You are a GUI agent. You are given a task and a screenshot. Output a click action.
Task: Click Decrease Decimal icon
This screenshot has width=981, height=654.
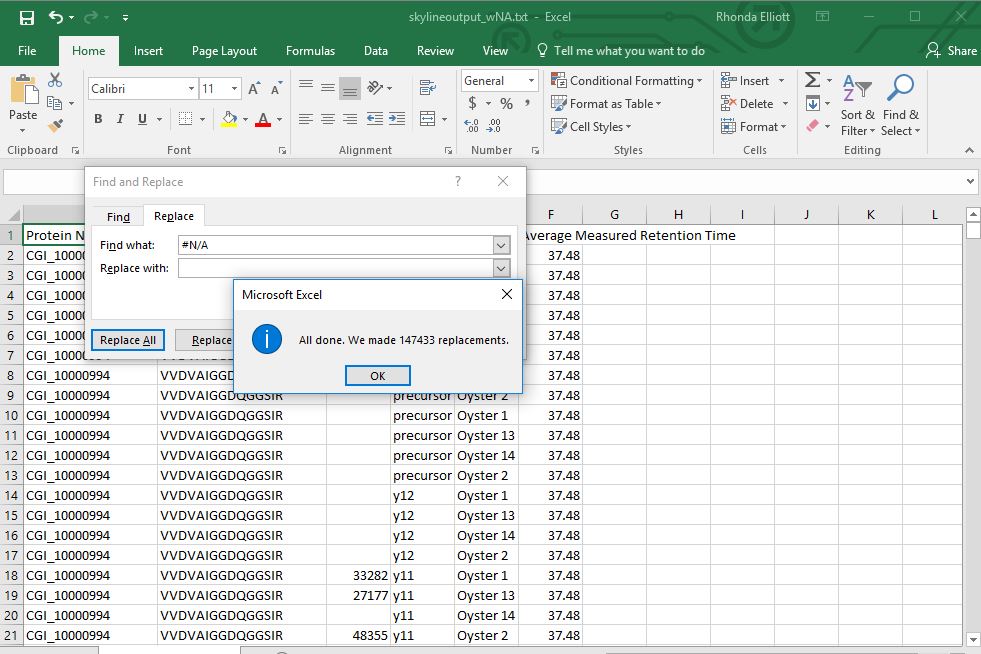tap(494, 126)
